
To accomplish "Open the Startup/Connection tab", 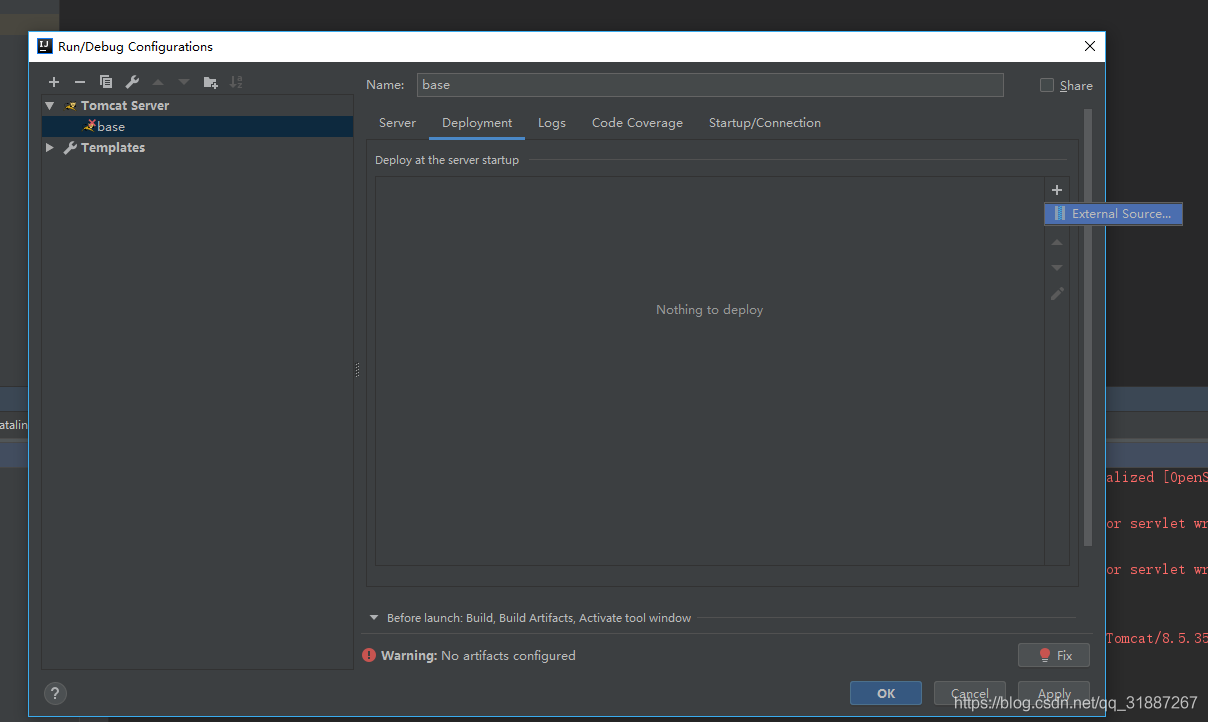I will pyautogui.click(x=765, y=123).
